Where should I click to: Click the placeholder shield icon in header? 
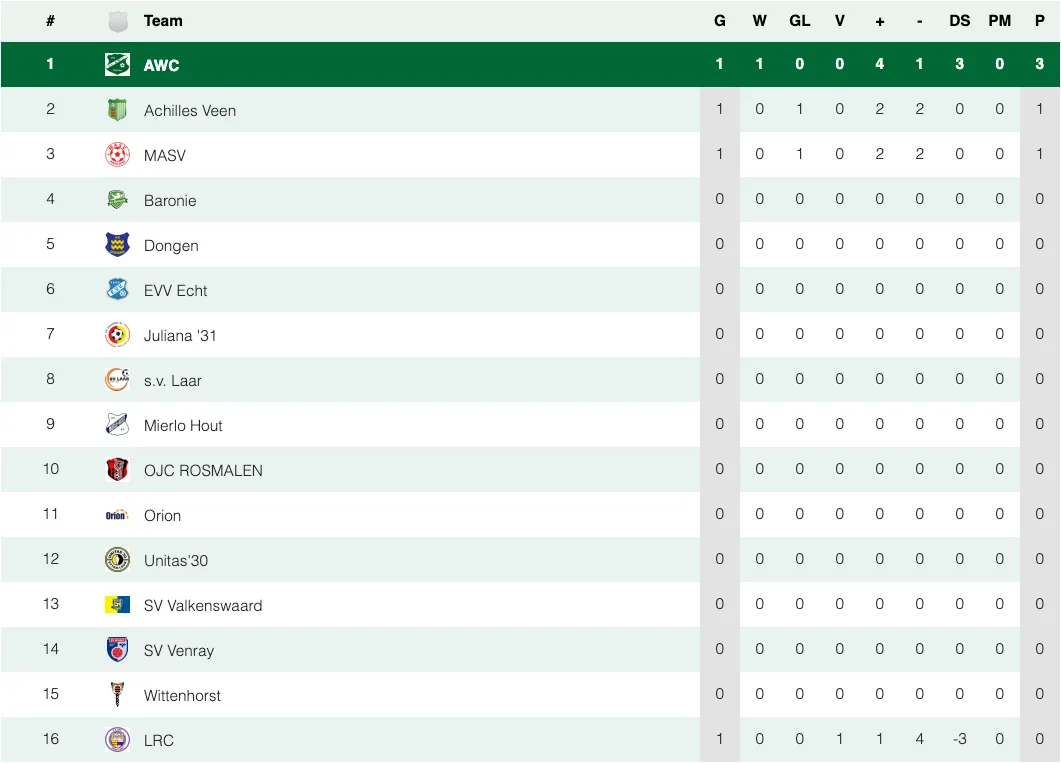[118, 22]
